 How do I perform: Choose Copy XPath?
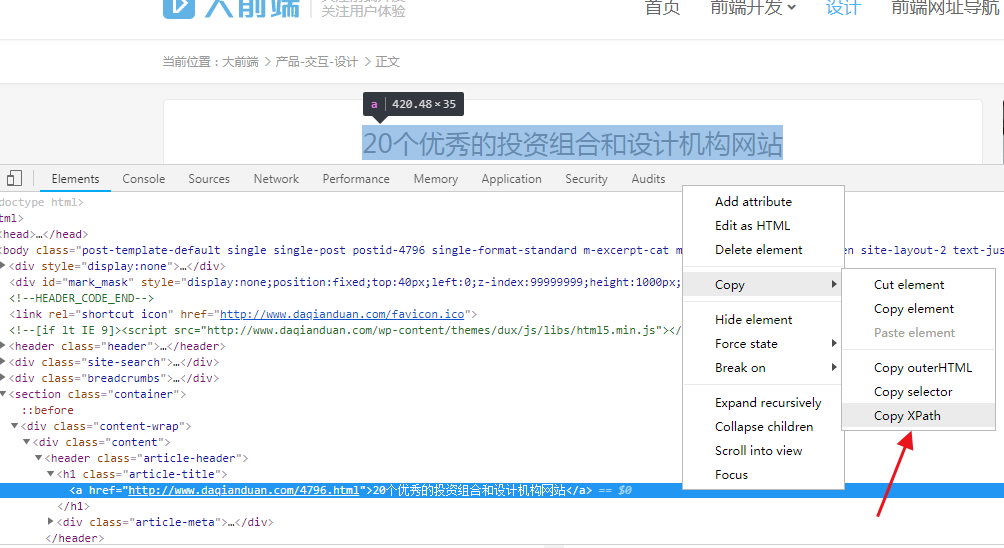tap(918, 416)
